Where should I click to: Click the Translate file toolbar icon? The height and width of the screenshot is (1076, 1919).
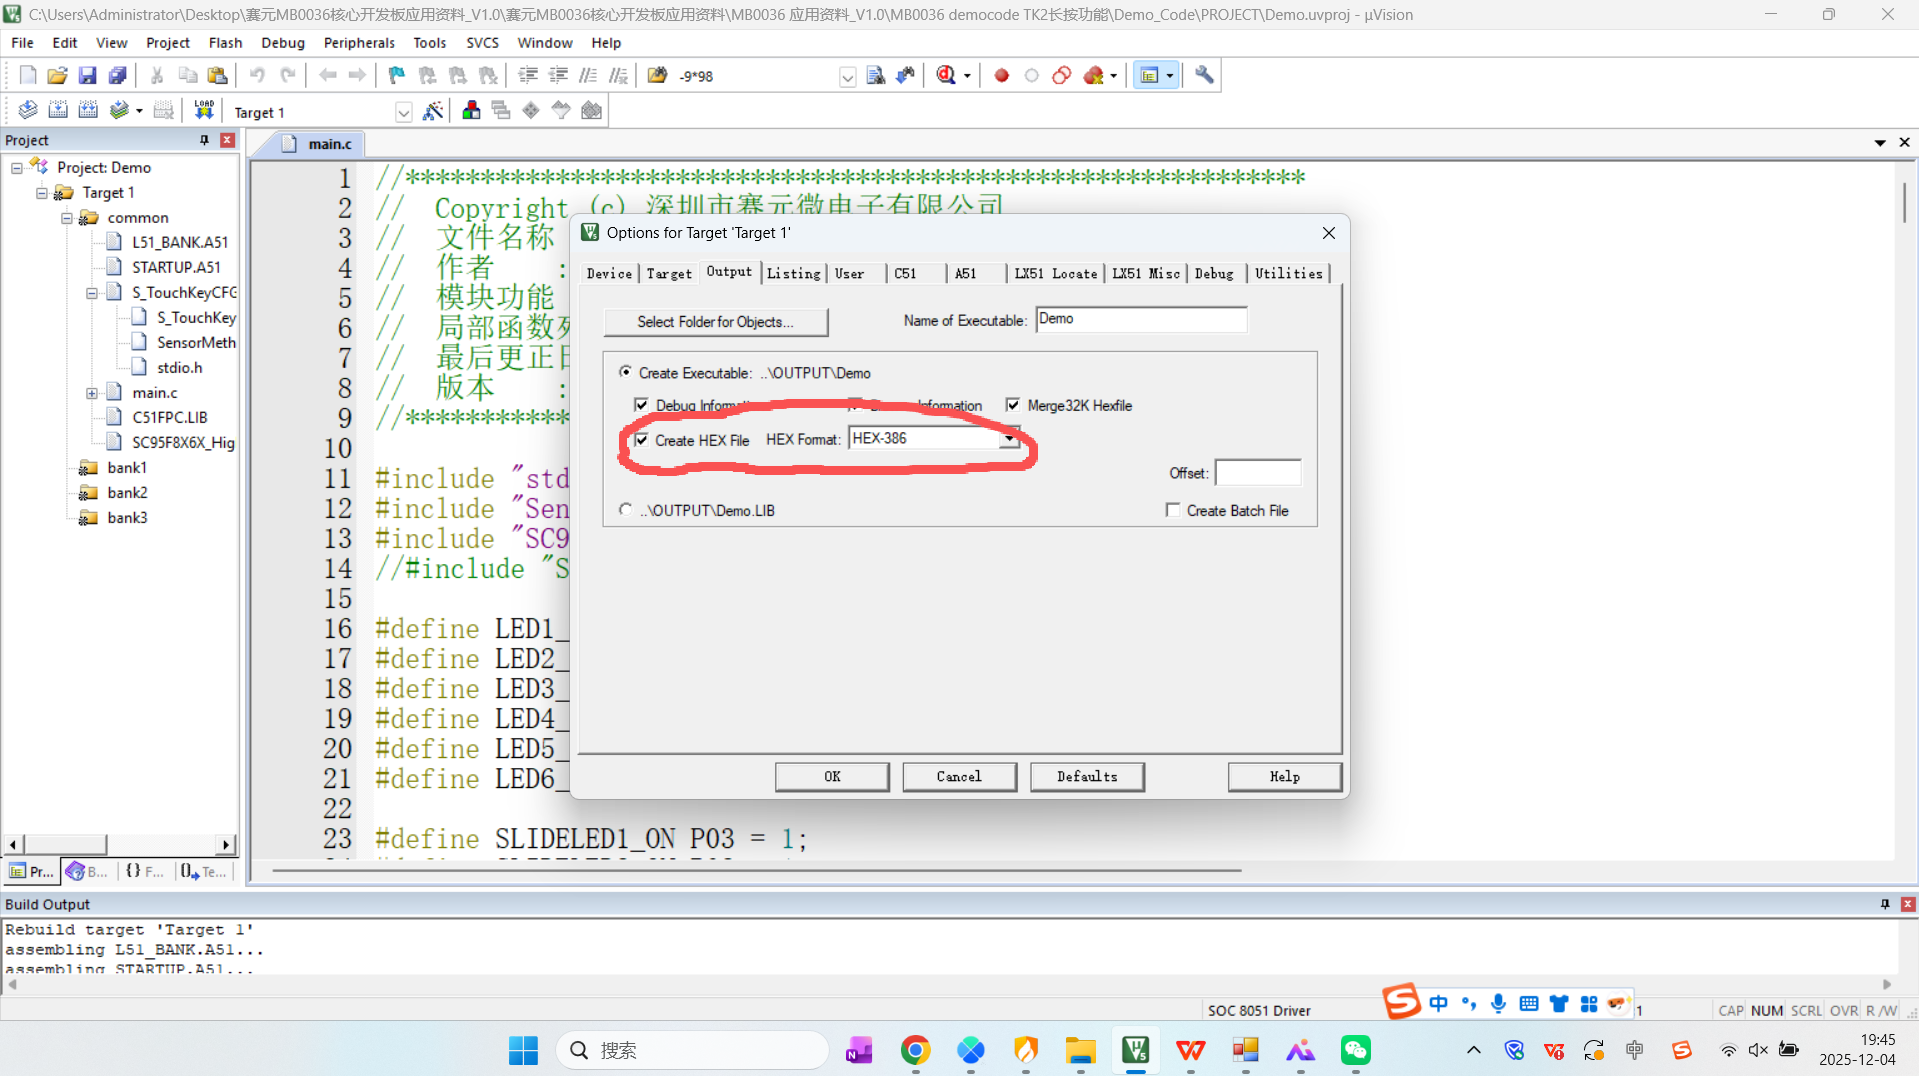pyautogui.click(x=28, y=110)
